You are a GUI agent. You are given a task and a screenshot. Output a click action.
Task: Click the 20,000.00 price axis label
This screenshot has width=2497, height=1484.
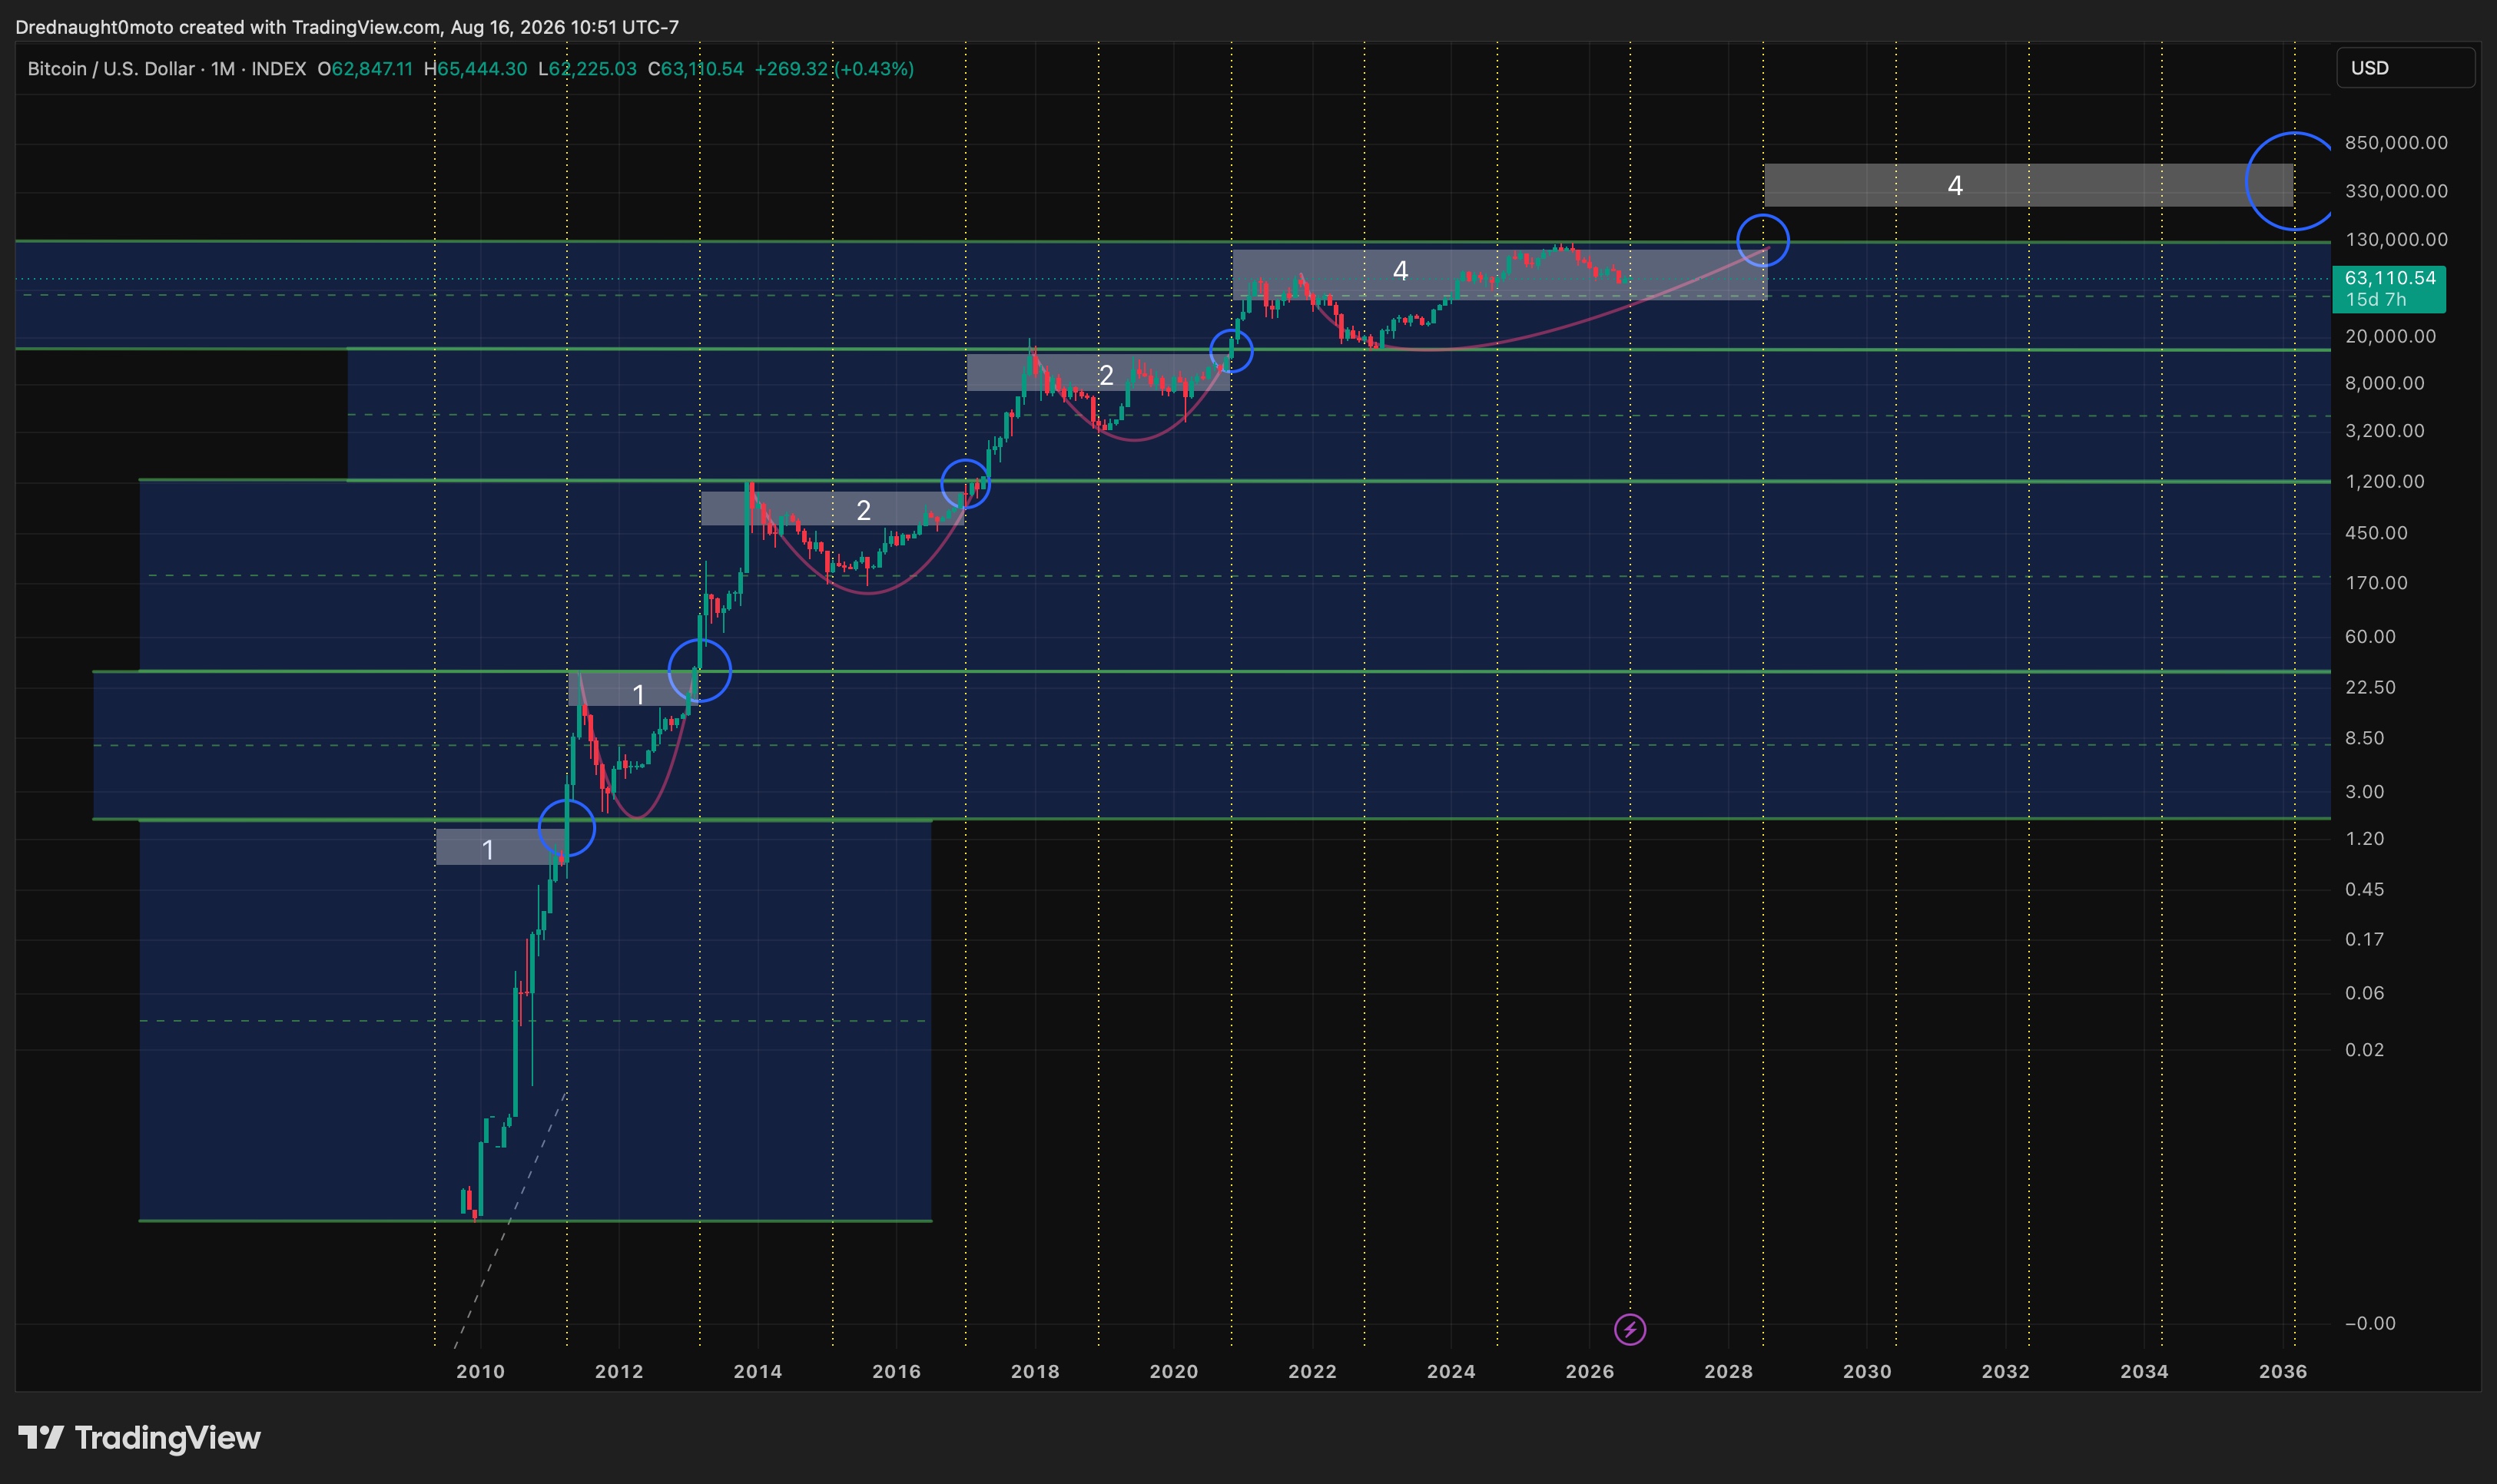[x=2390, y=336]
